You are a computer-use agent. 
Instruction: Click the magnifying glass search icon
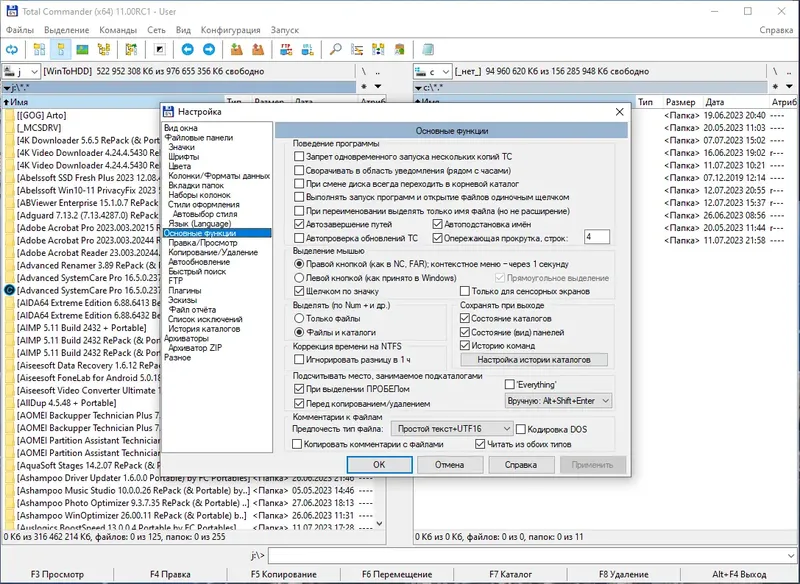(x=335, y=49)
